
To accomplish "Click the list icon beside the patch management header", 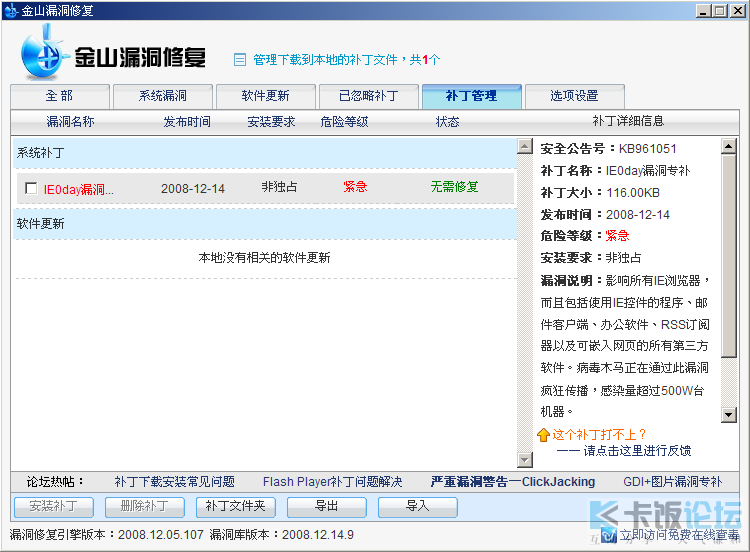I will [240, 60].
